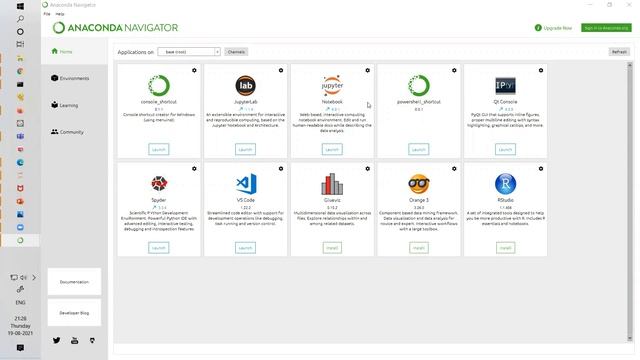Launch VS Code
Image resolution: width=640 pixels, height=360 pixels.
pos(245,248)
